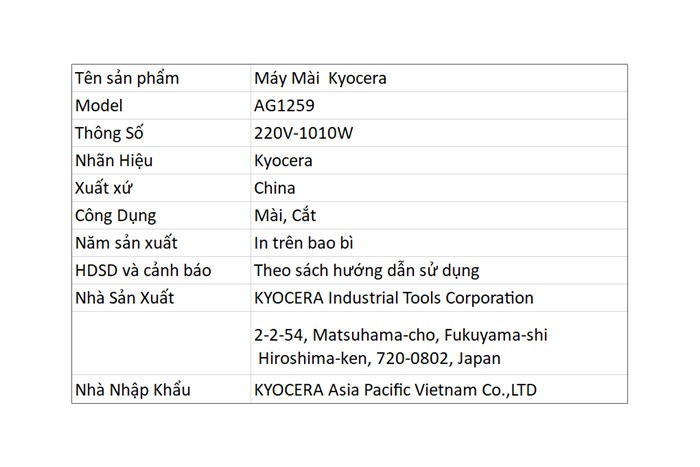The width and height of the screenshot is (700, 467).
Task: Select the 'Kyocera' brand value cell
Action: [439, 161]
